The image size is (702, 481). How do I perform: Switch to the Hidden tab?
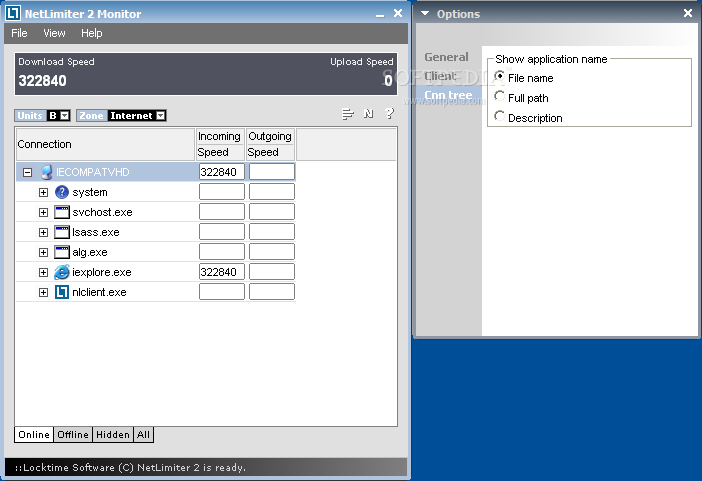click(x=113, y=434)
